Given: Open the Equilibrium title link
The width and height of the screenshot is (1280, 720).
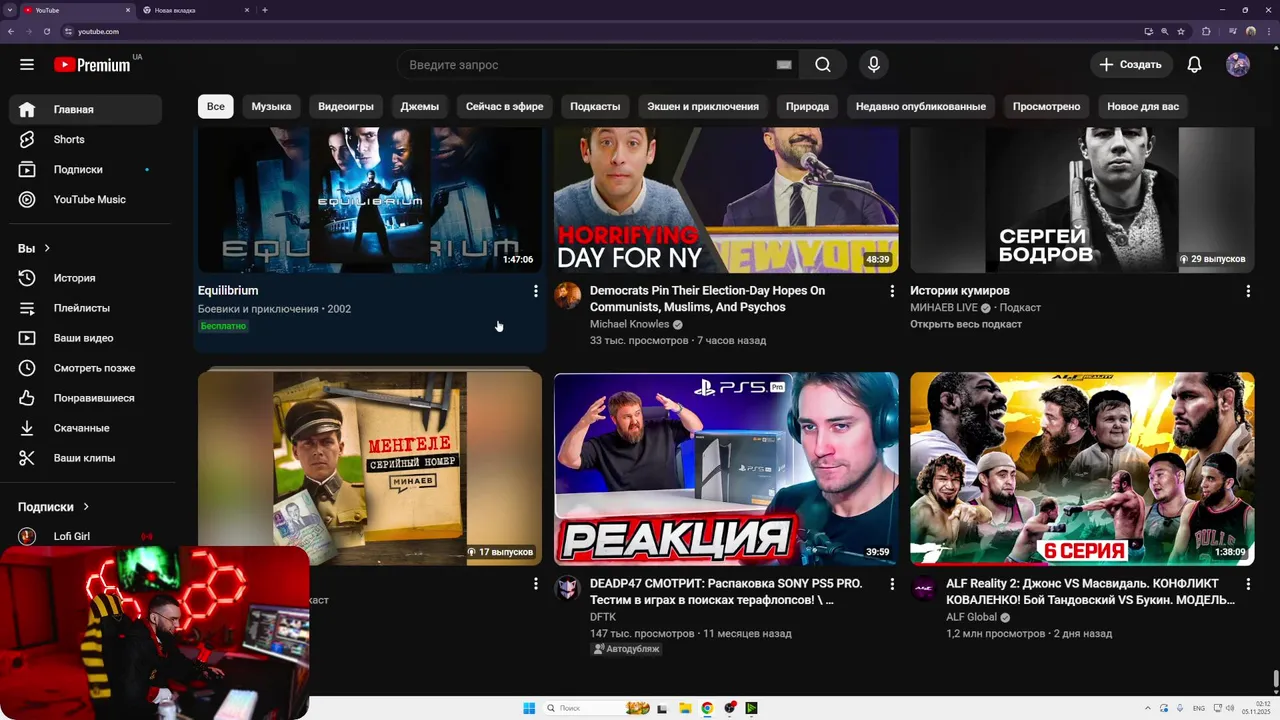Looking at the screenshot, I should (228, 291).
